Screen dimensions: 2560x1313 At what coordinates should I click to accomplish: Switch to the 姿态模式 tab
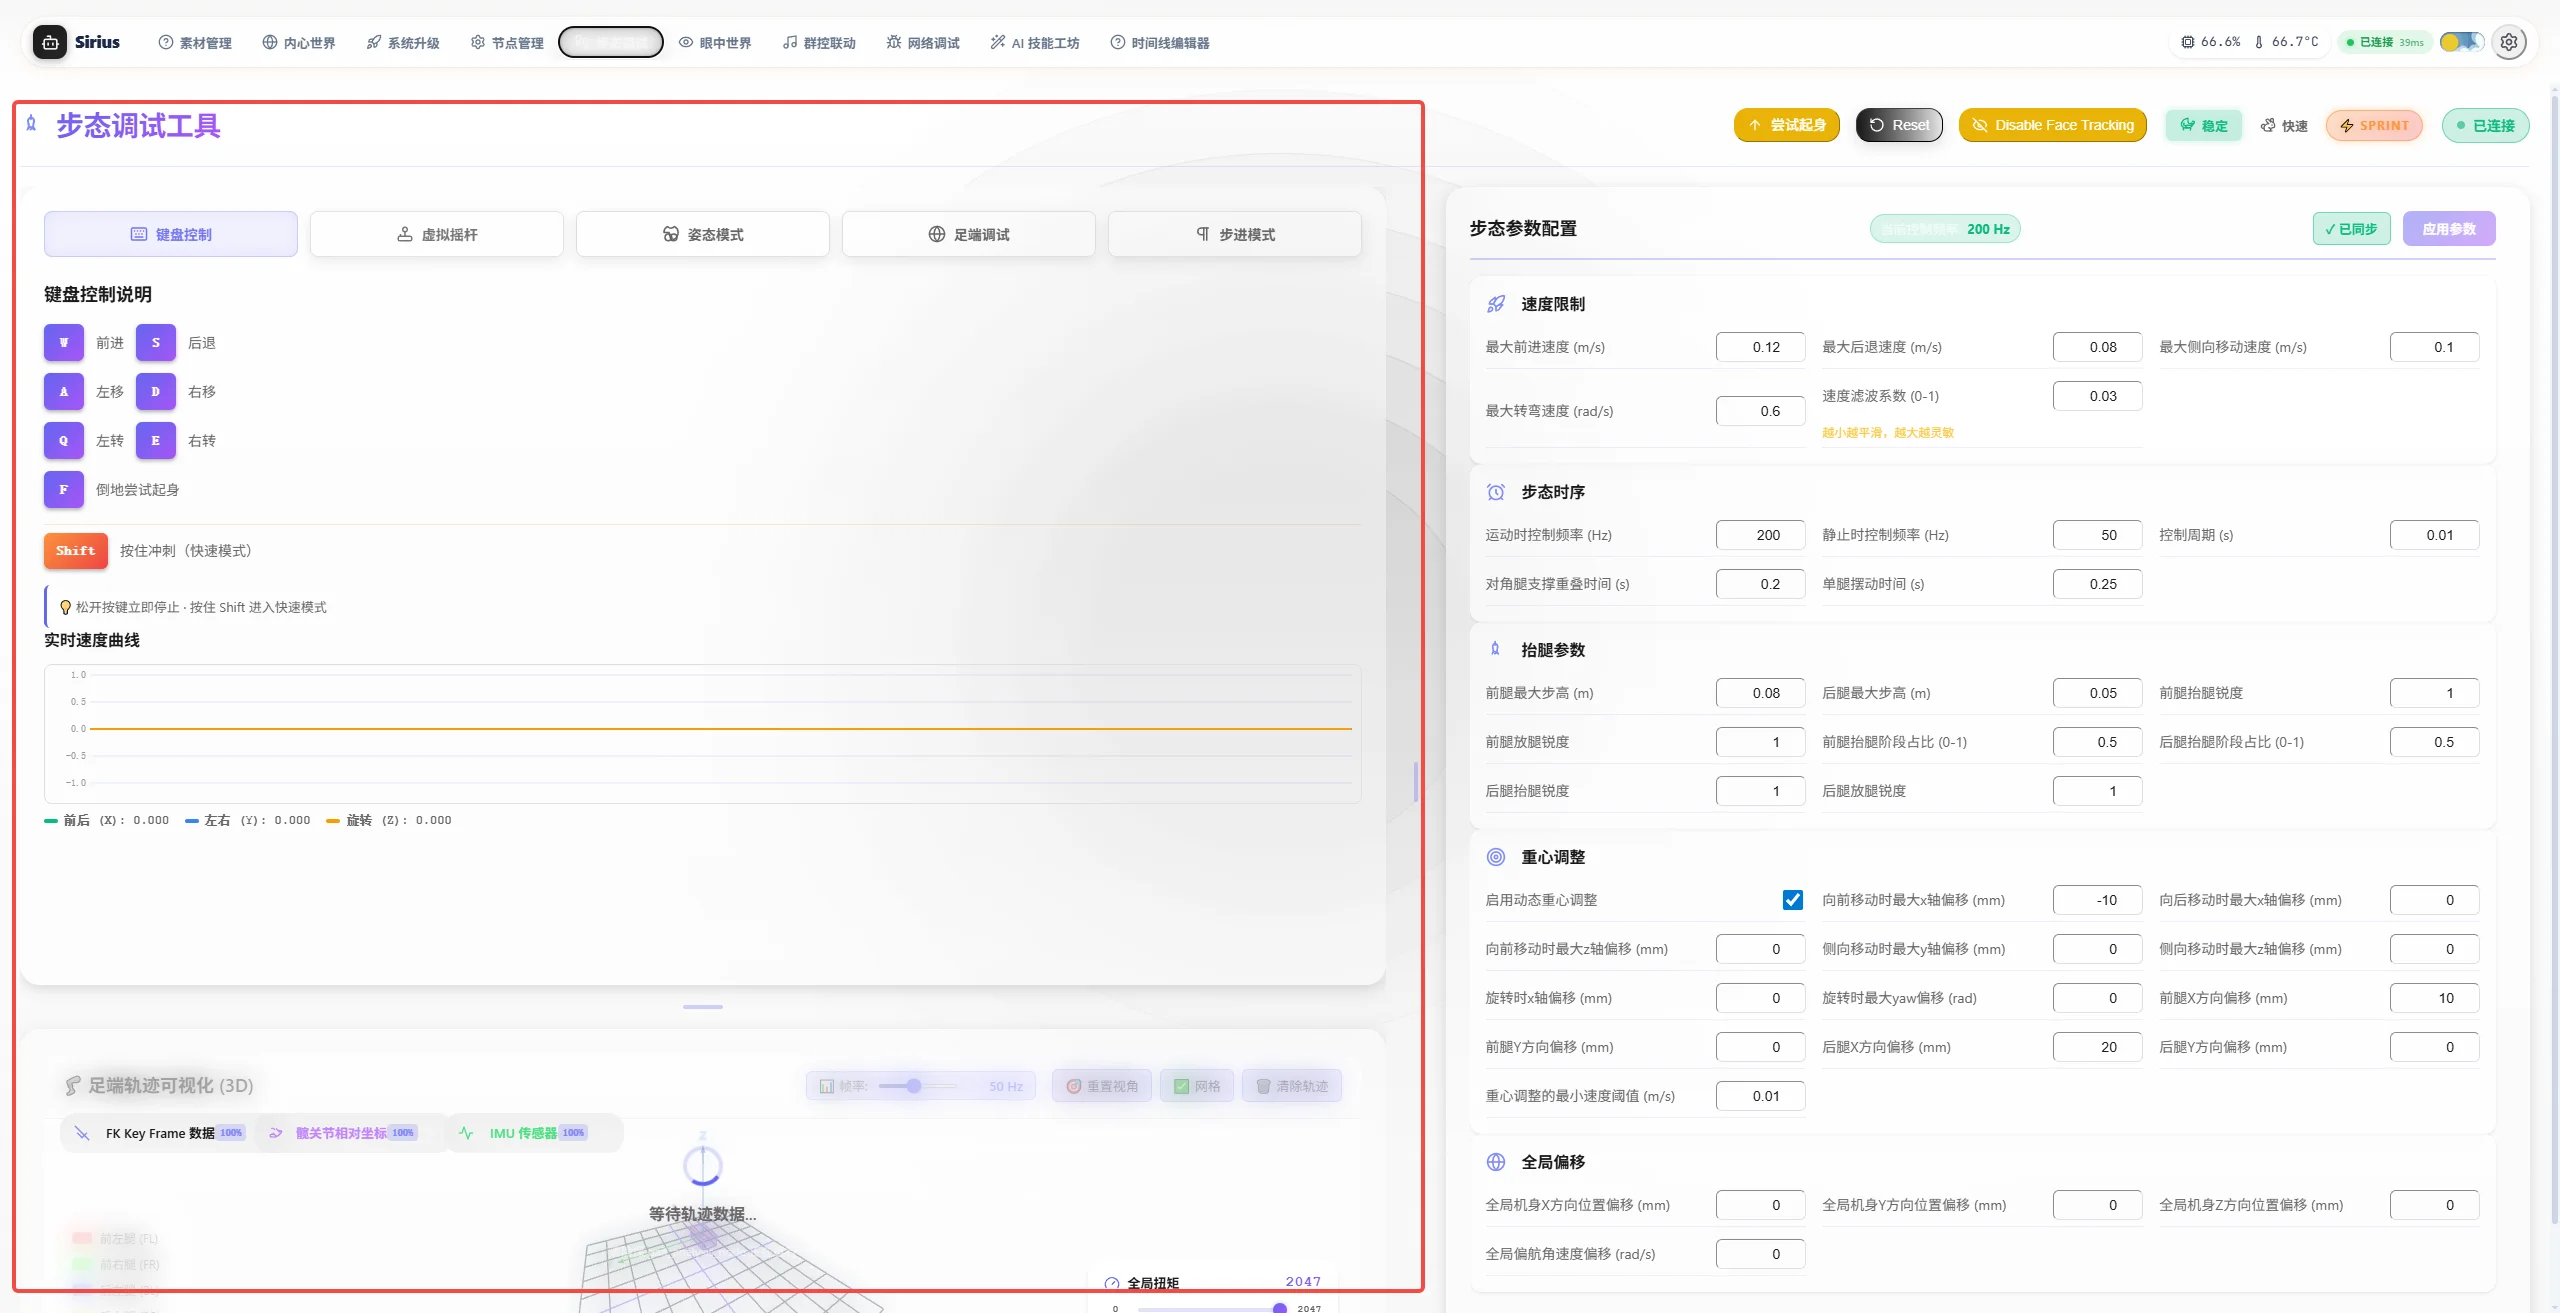point(703,234)
